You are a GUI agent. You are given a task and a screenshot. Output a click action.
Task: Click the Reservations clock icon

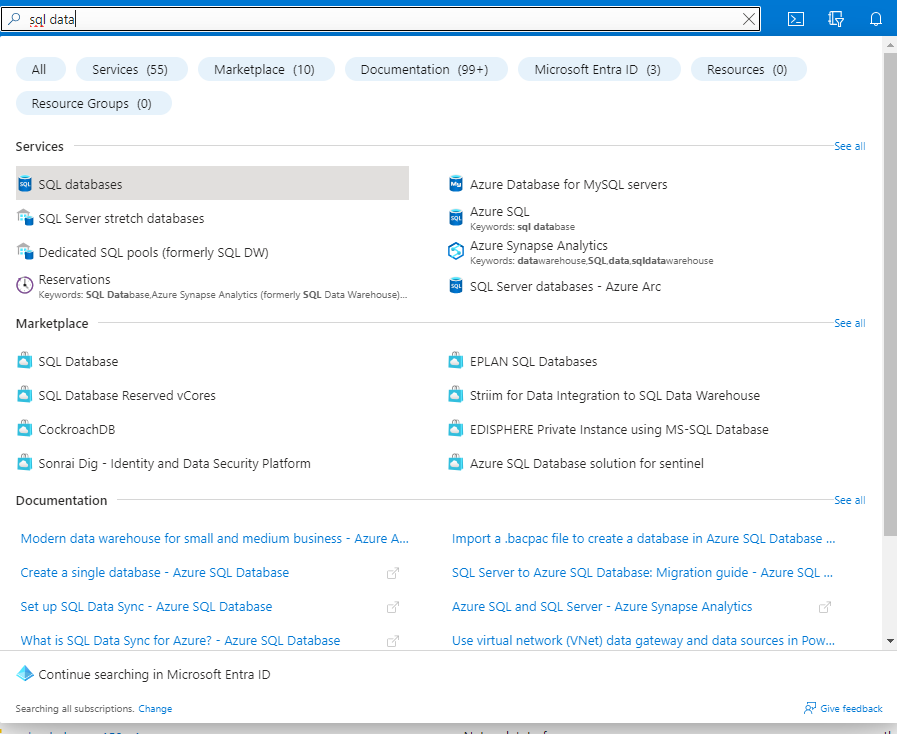click(x=25, y=285)
